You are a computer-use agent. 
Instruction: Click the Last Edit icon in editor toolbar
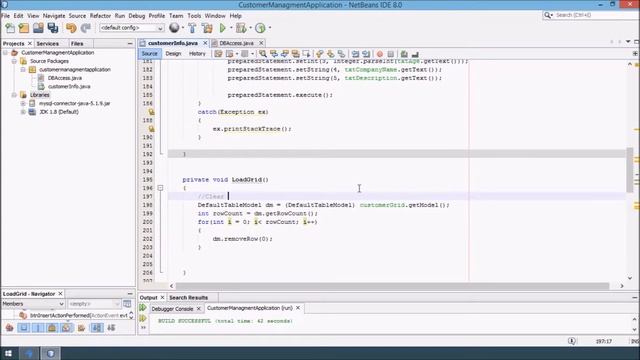pyautogui.click(x=218, y=54)
